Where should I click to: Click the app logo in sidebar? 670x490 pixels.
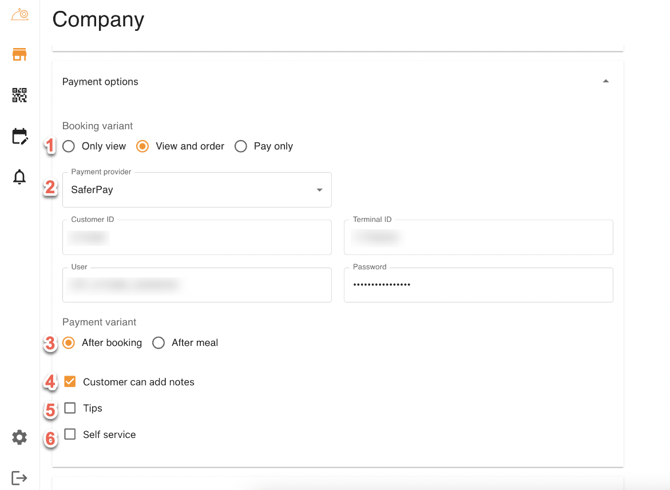[x=19, y=15]
